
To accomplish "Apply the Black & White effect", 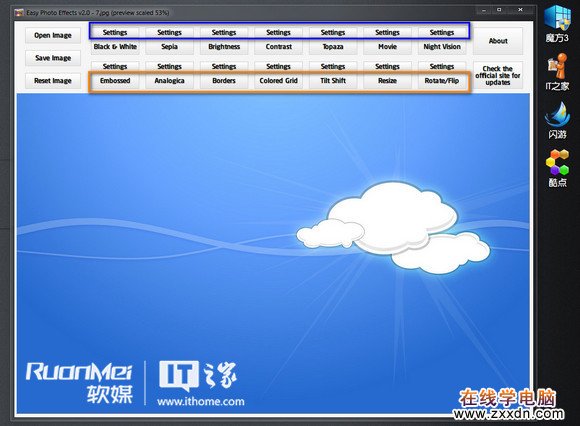I will click(115, 47).
